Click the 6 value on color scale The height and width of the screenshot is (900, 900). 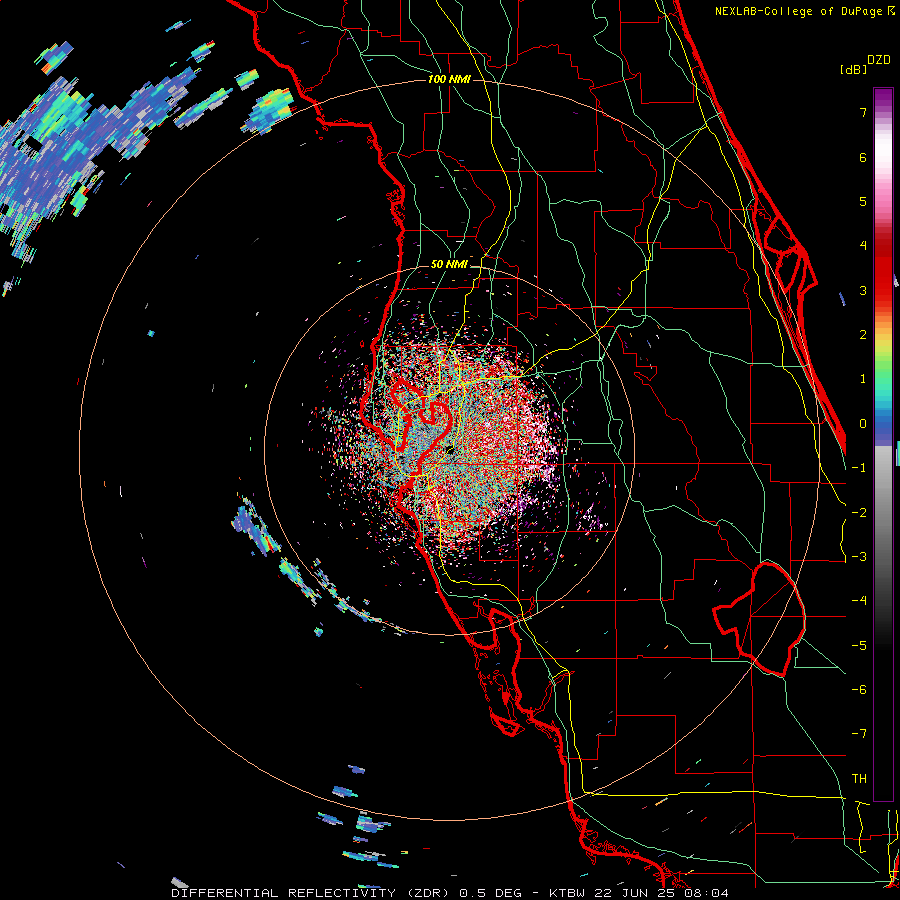pyautogui.click(x=863, y=157)
